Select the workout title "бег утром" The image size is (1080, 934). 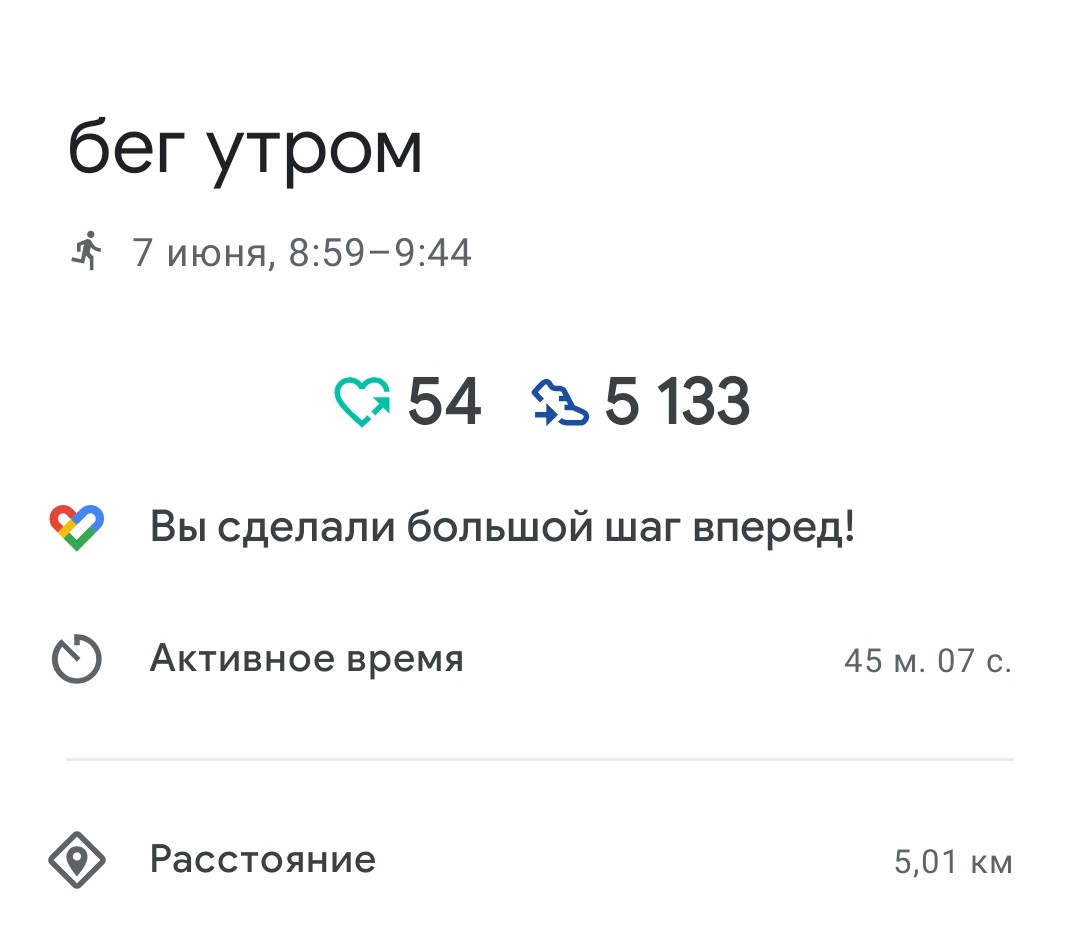pyautogui.click(x=245, y=152)
